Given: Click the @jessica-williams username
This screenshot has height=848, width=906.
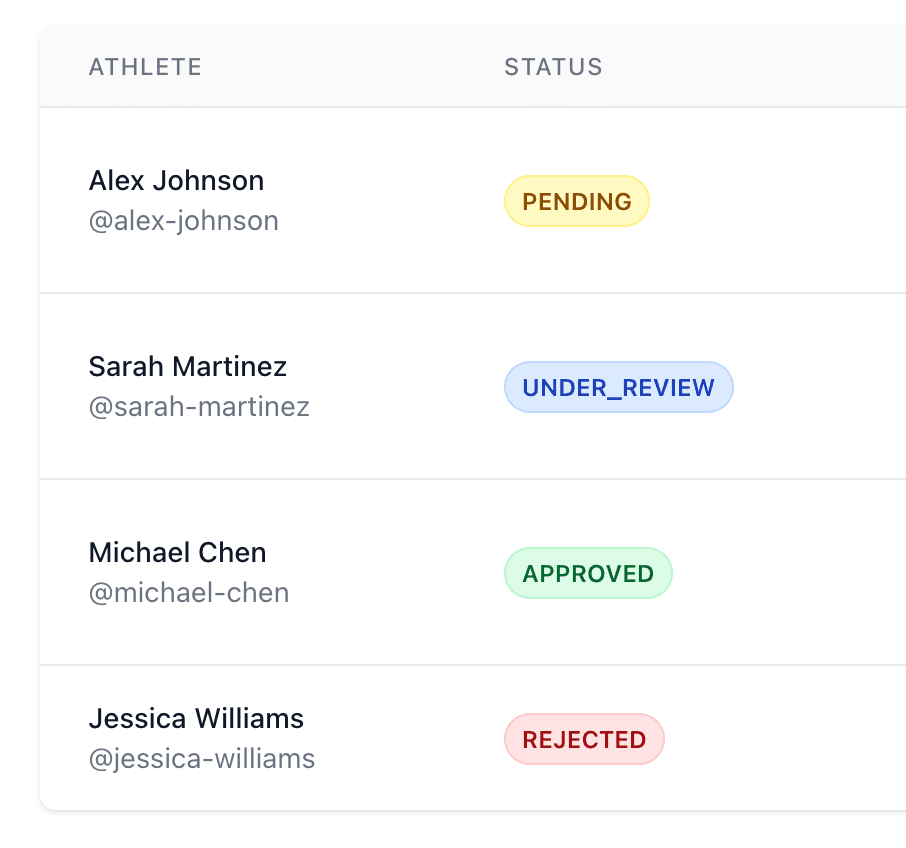Looking at the screenshot, I should [202, 759].
